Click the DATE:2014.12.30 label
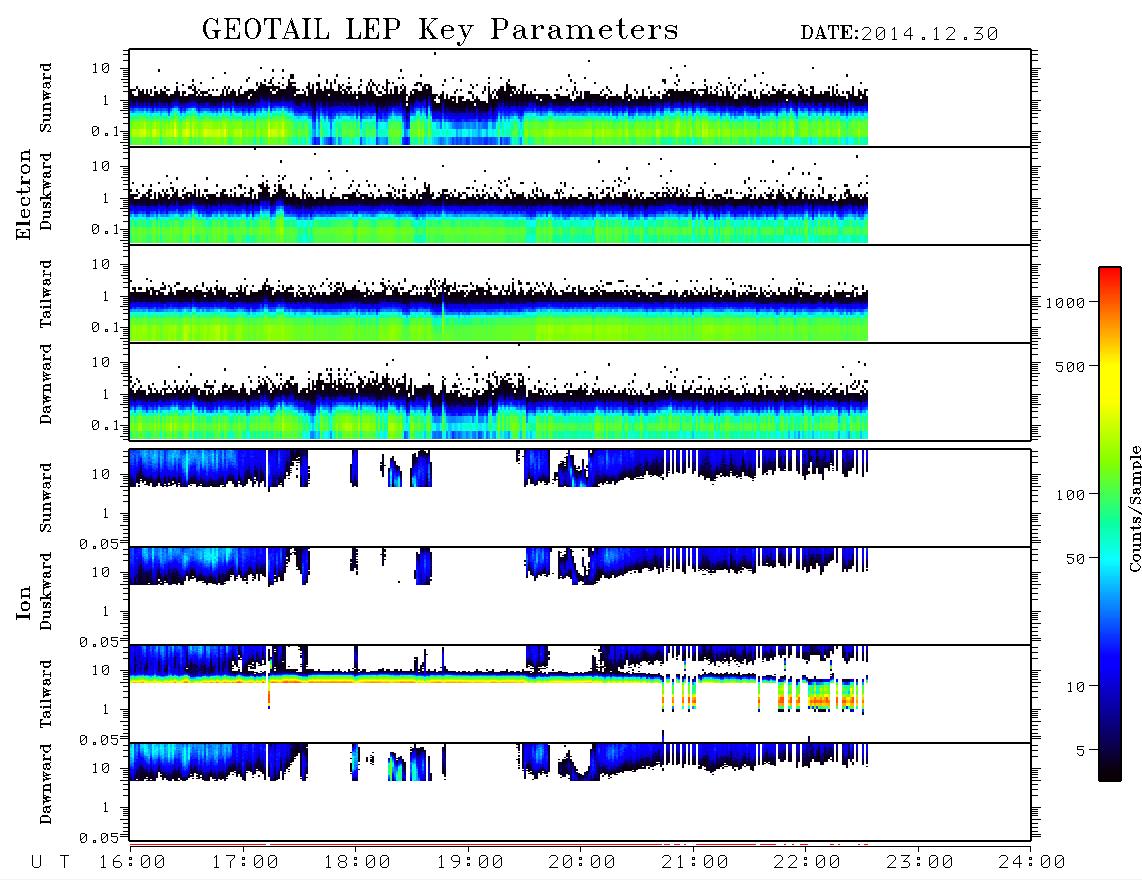The image size is (1142, 880). pyautogui.click(x=899, y=34)
